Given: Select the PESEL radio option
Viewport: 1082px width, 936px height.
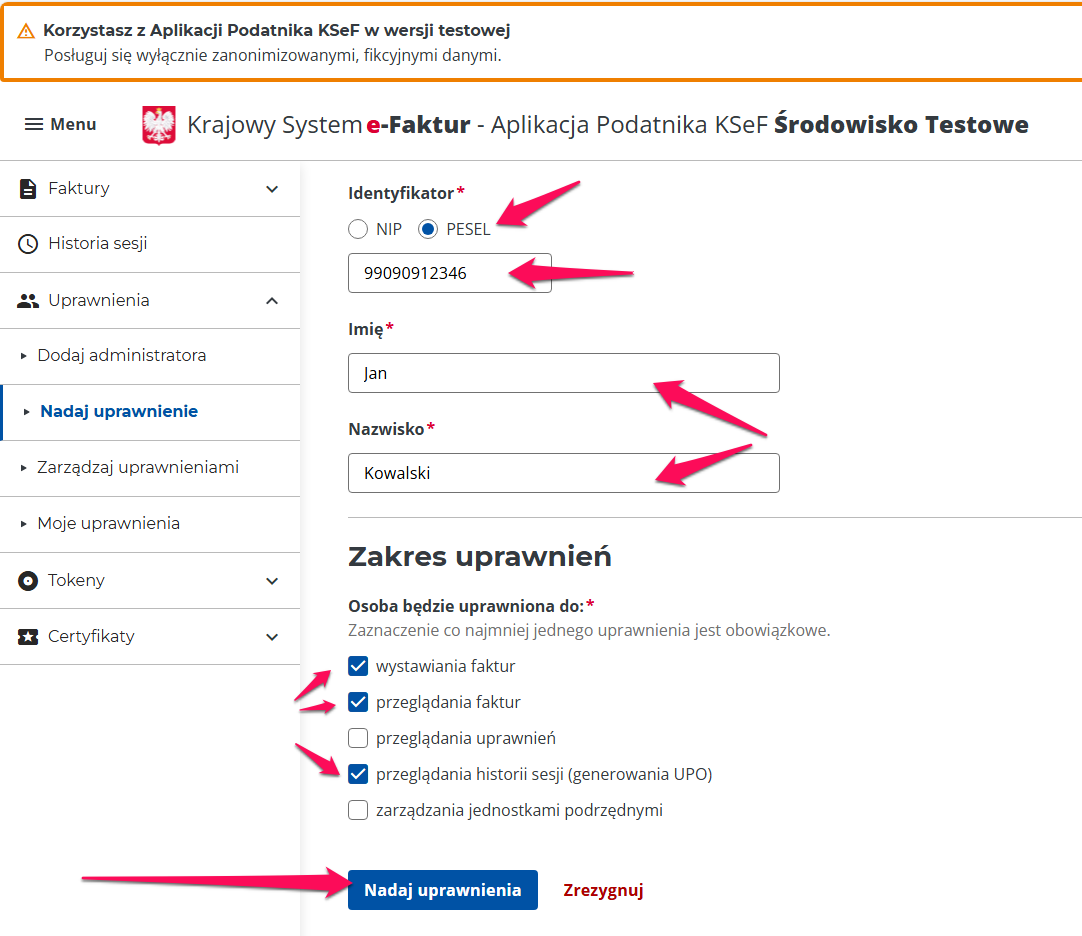Looking at the screenshot, I should [428, 229].
